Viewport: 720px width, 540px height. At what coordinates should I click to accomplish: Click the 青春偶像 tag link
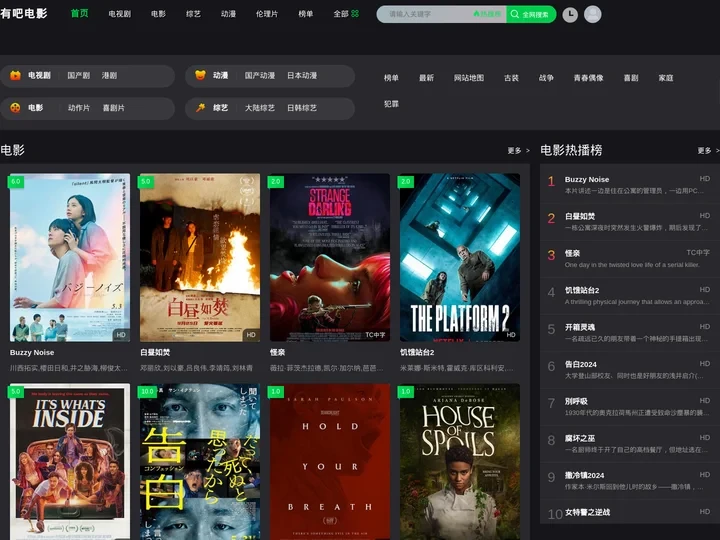(589, 78)
